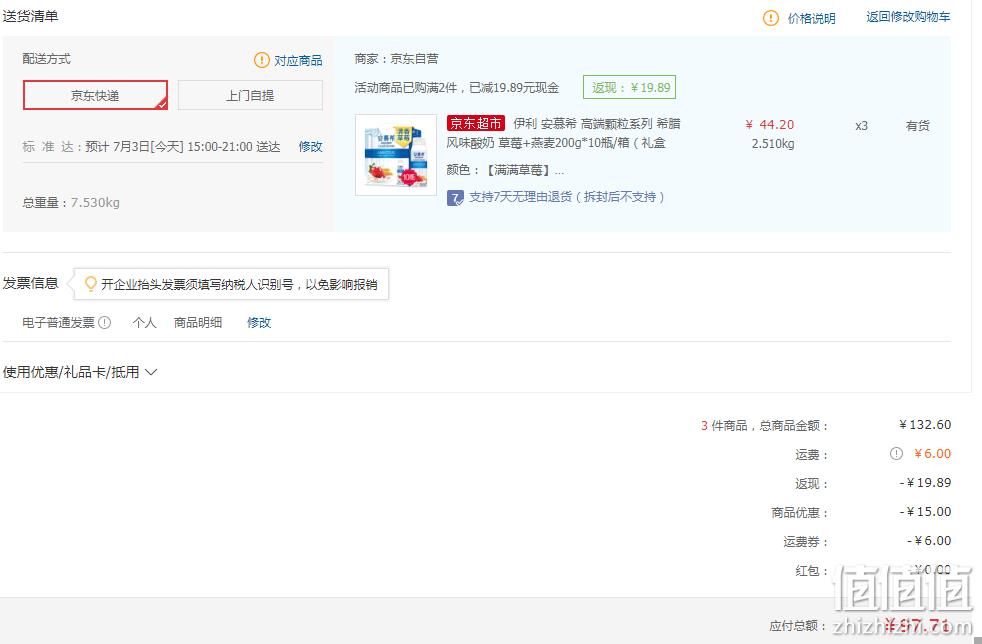The image size is (982, 644).
Task: Click the price explanation warning icon
Action: tap(770, 18)
